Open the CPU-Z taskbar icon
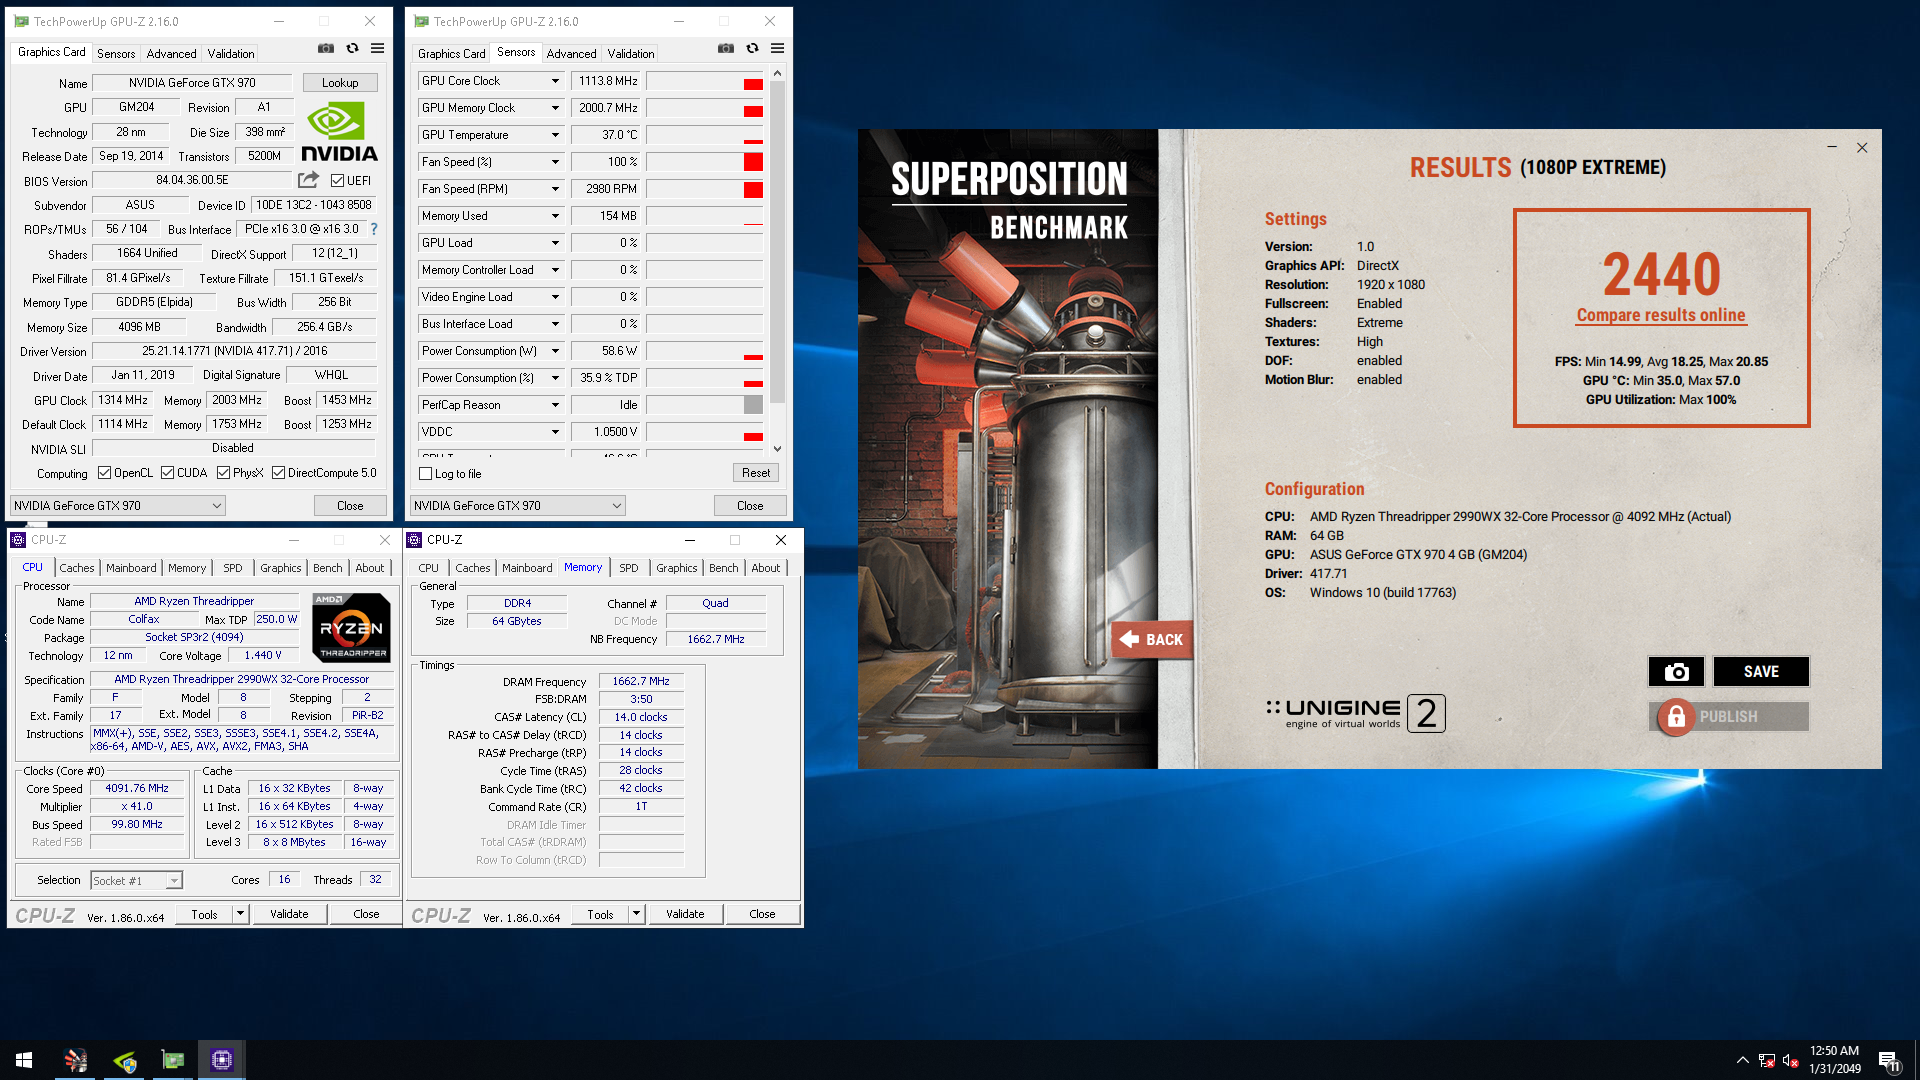The width and height of the screenshot is (1920, 1080). coord(222,1060)
